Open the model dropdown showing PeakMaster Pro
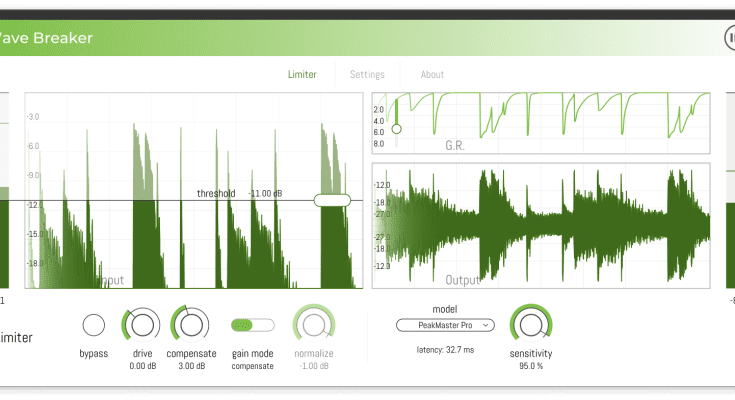Screen dimensions: 735x400 pos(444,325)
